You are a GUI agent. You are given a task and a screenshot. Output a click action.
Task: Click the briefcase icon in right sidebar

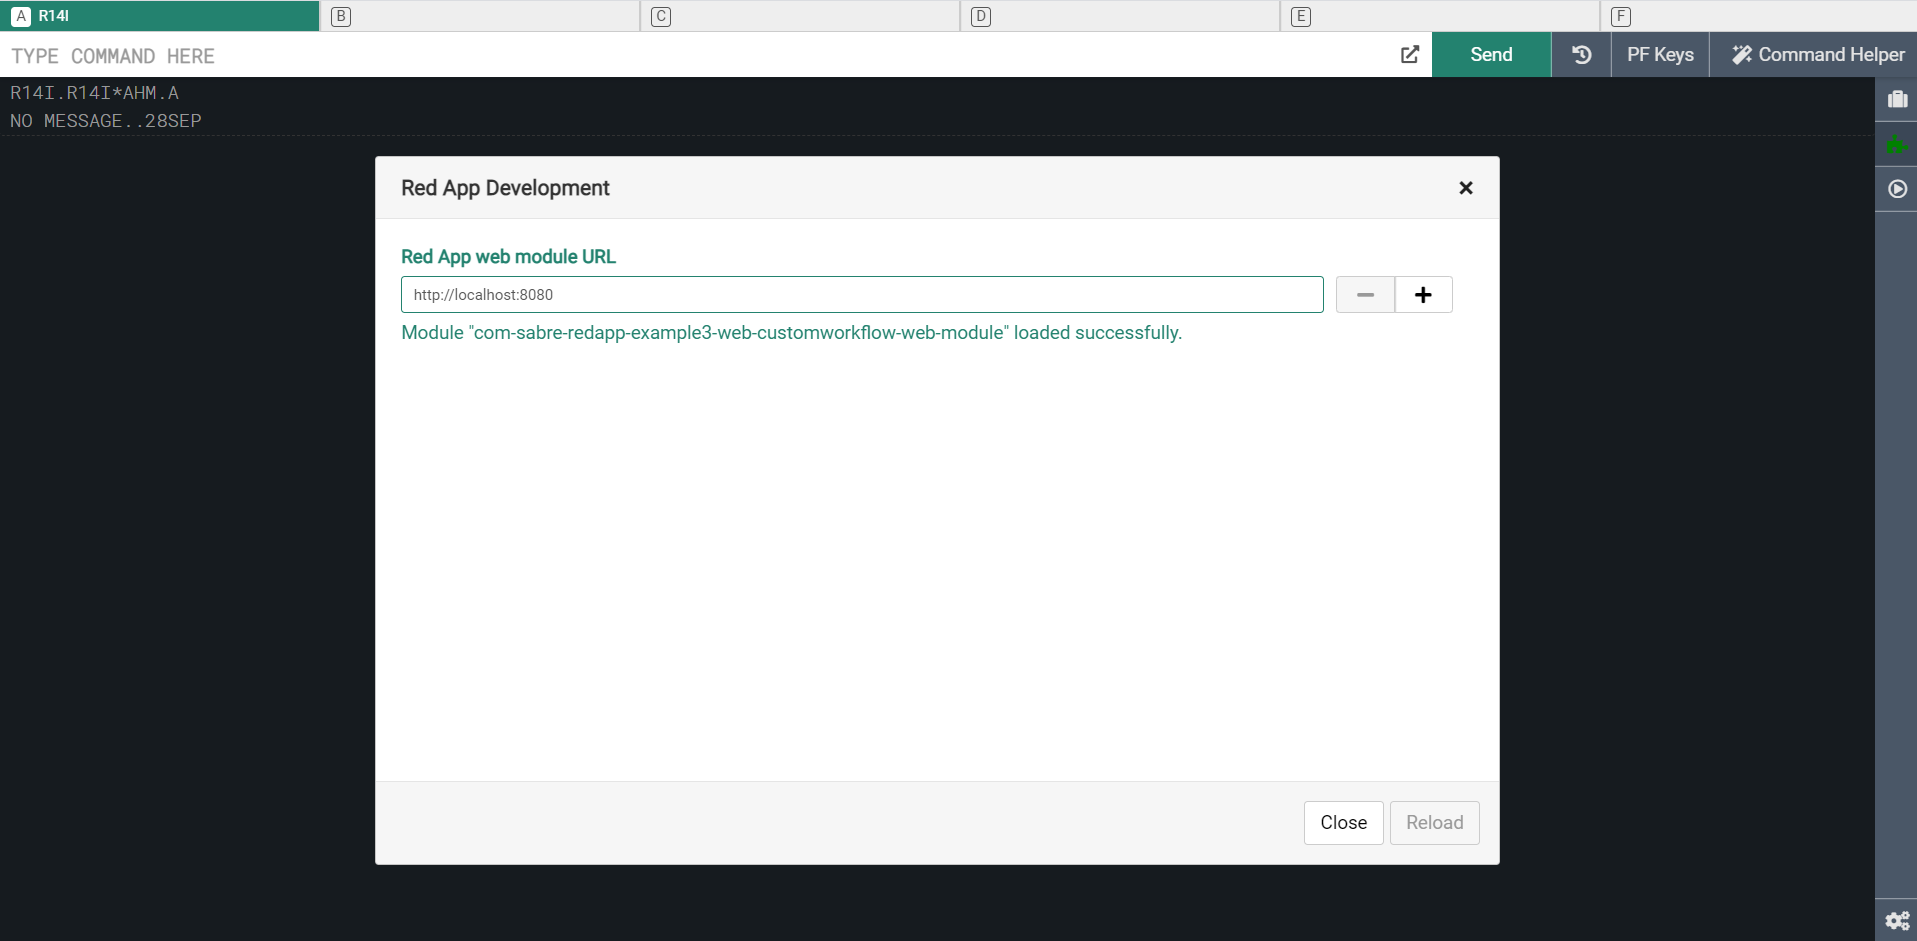click(x=1897, y=99)
